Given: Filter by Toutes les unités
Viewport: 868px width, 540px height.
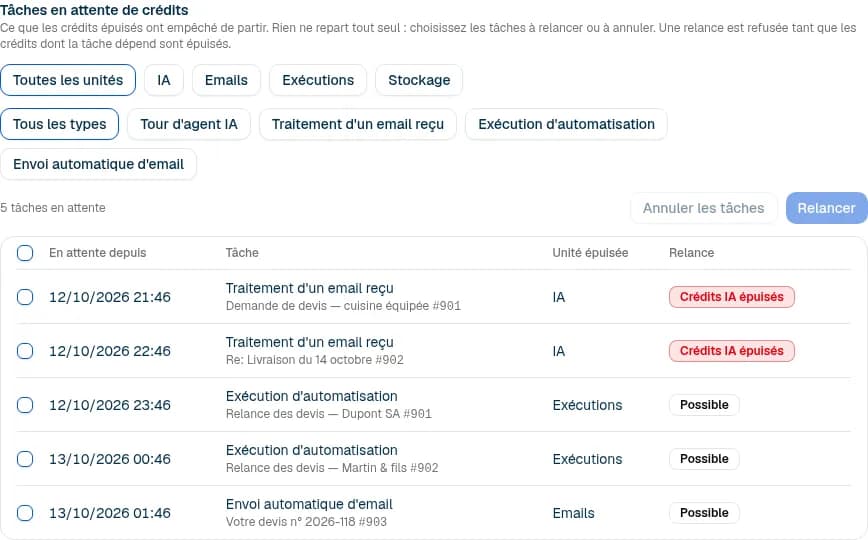Looking at the screenshot, I should (x=68, y=80).
